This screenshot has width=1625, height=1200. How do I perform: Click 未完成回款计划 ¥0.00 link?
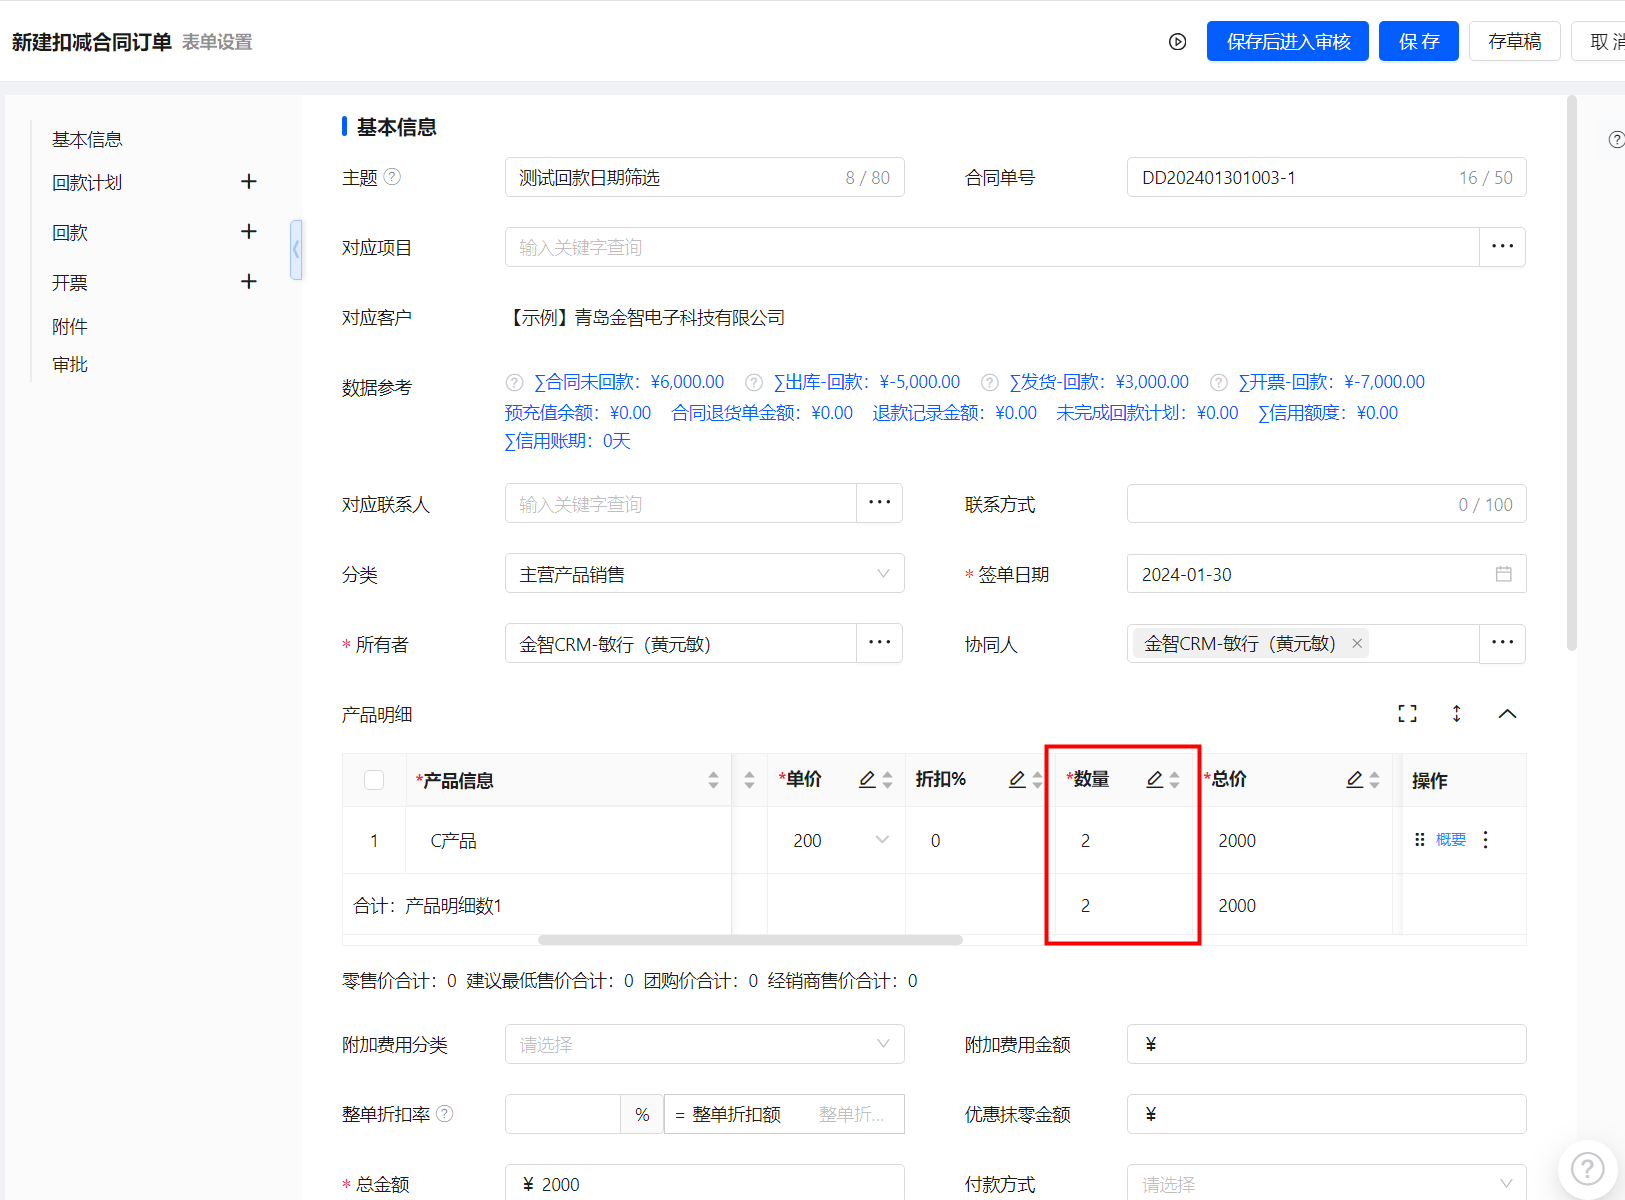1147,413
